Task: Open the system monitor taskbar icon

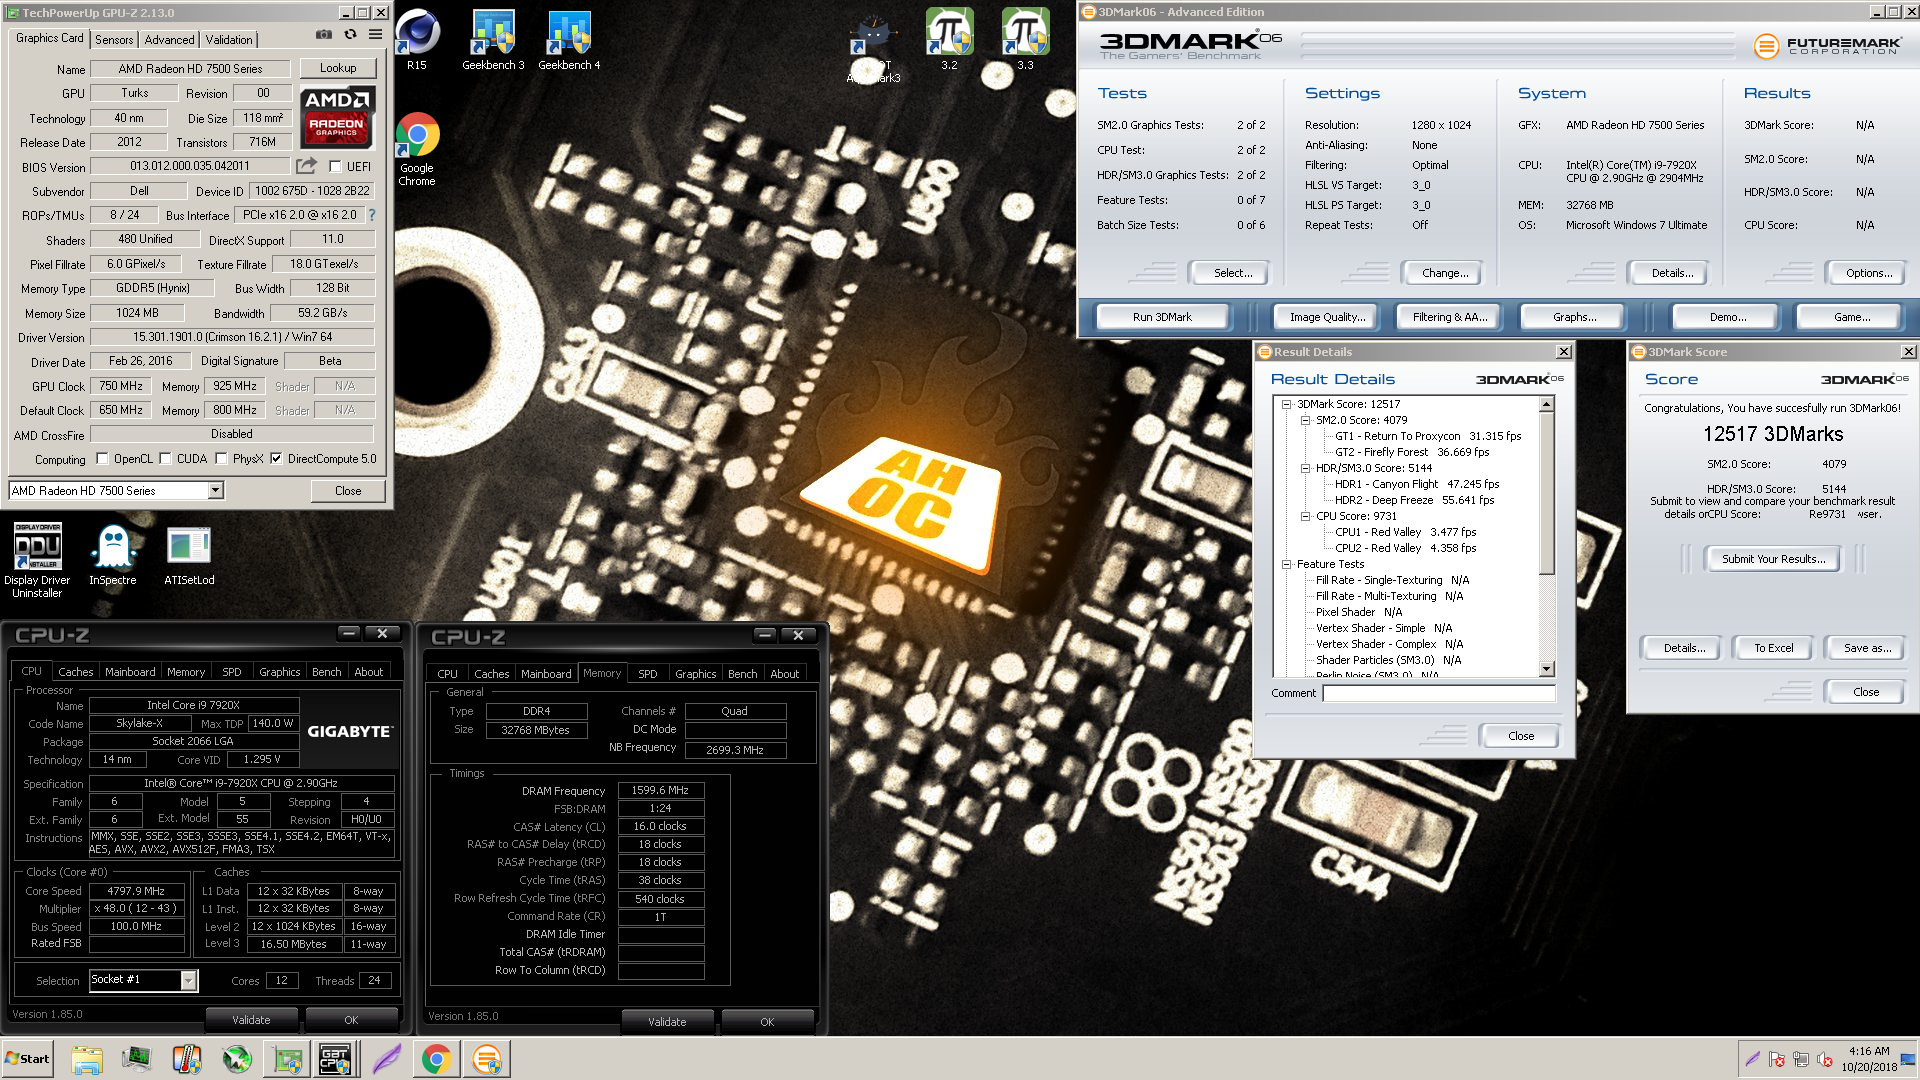Action: [137, 1059]
